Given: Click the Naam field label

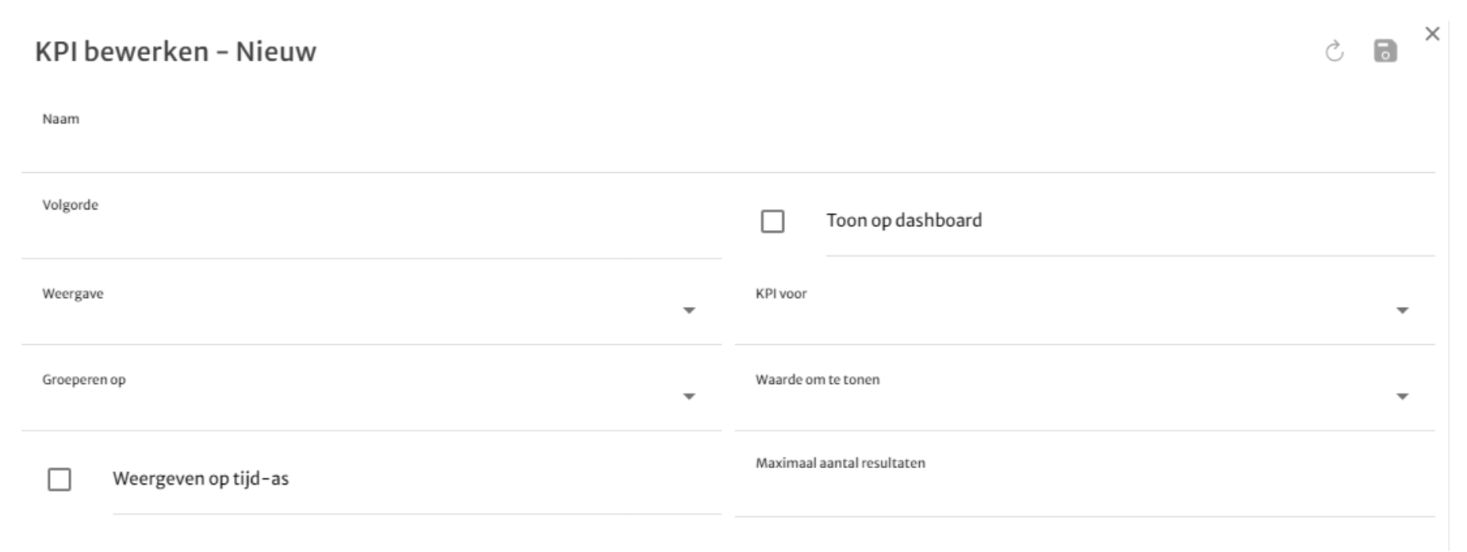Looking at the screenshot, I should (x=61, y=119).
